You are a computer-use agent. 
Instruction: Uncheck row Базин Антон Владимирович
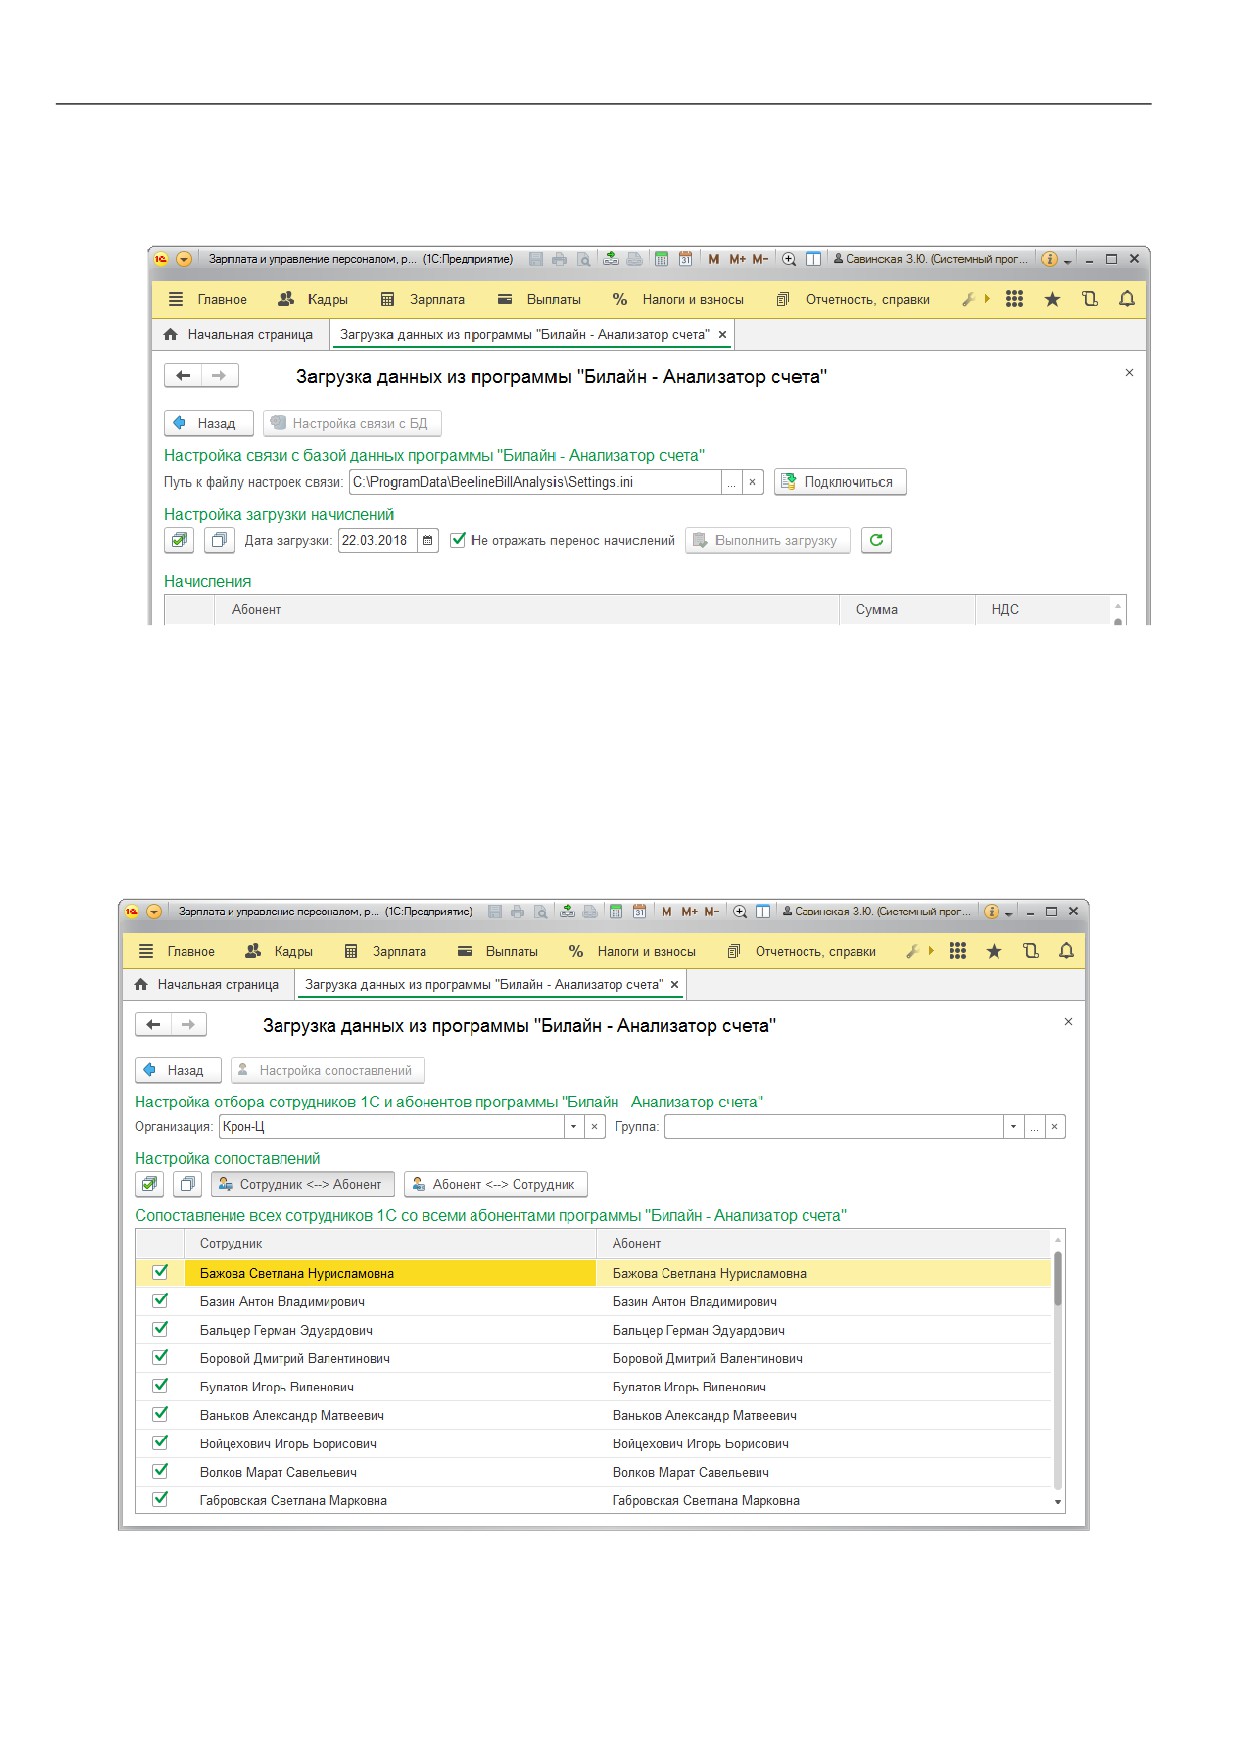(x=160, y=1301)
